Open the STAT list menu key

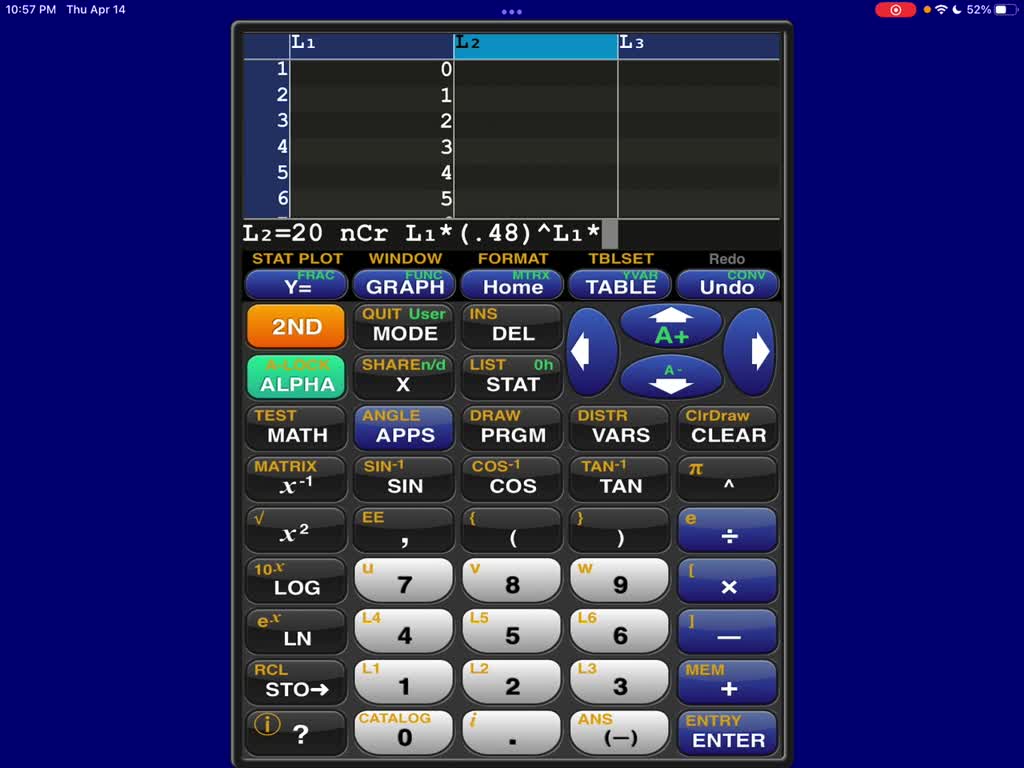click(511, 379)
